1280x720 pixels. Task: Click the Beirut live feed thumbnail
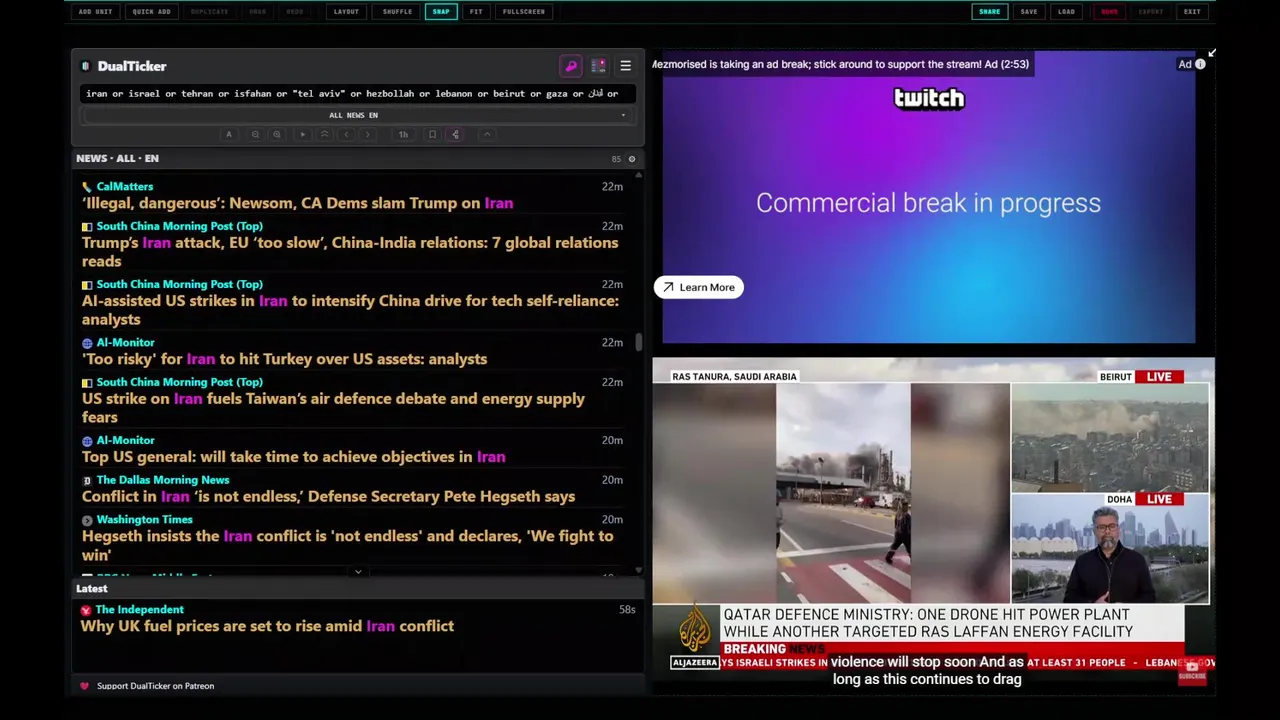coord(1109,438)
